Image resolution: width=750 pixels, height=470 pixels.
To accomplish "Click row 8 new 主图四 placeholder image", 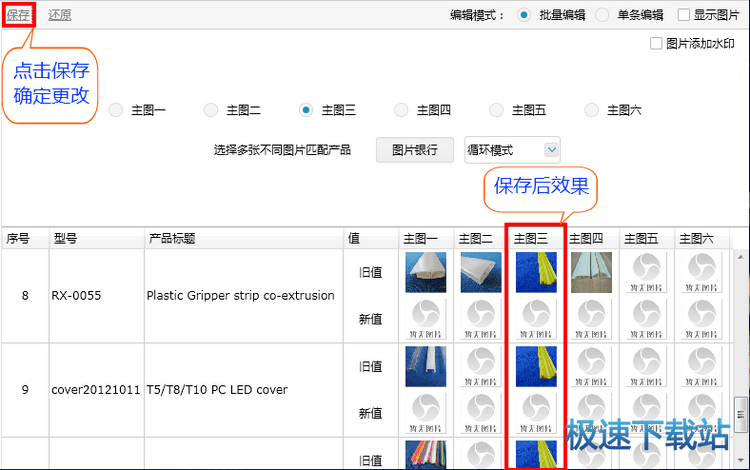I will (x=591, y=319).
